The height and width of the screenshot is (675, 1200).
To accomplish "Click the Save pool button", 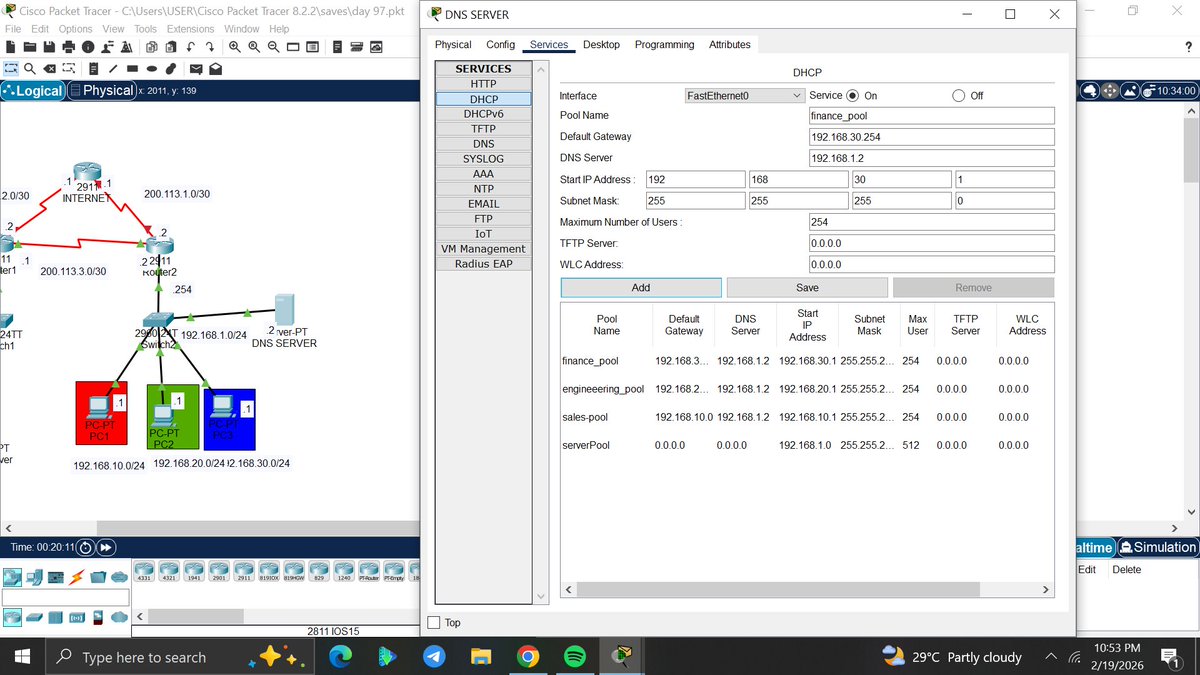I will [x=807, y=288].
